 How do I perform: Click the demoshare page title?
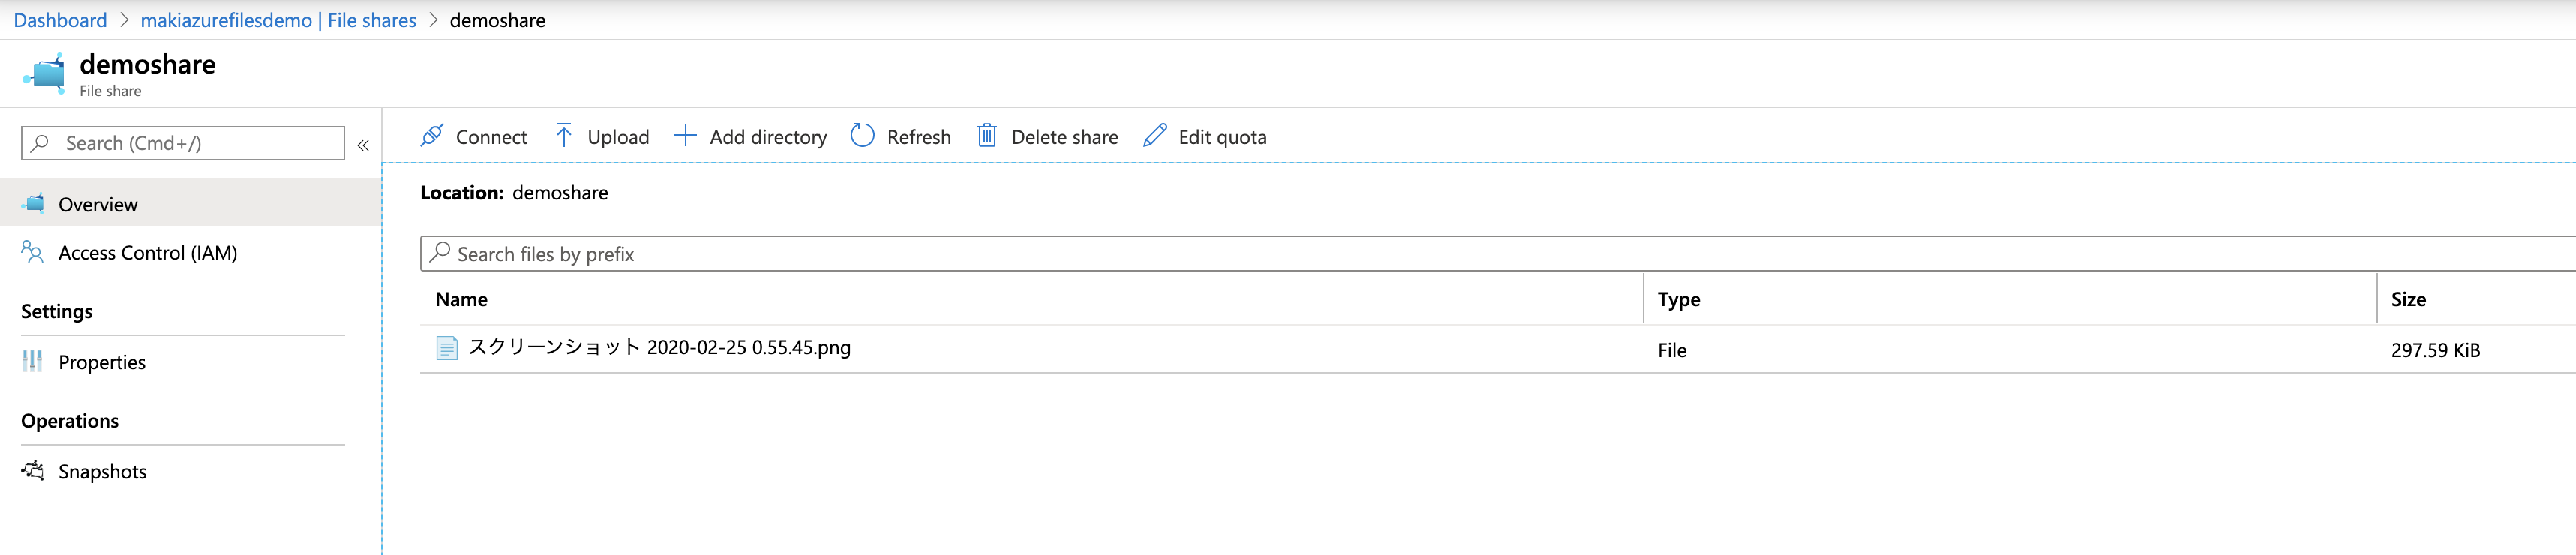[x=147, y=64]
